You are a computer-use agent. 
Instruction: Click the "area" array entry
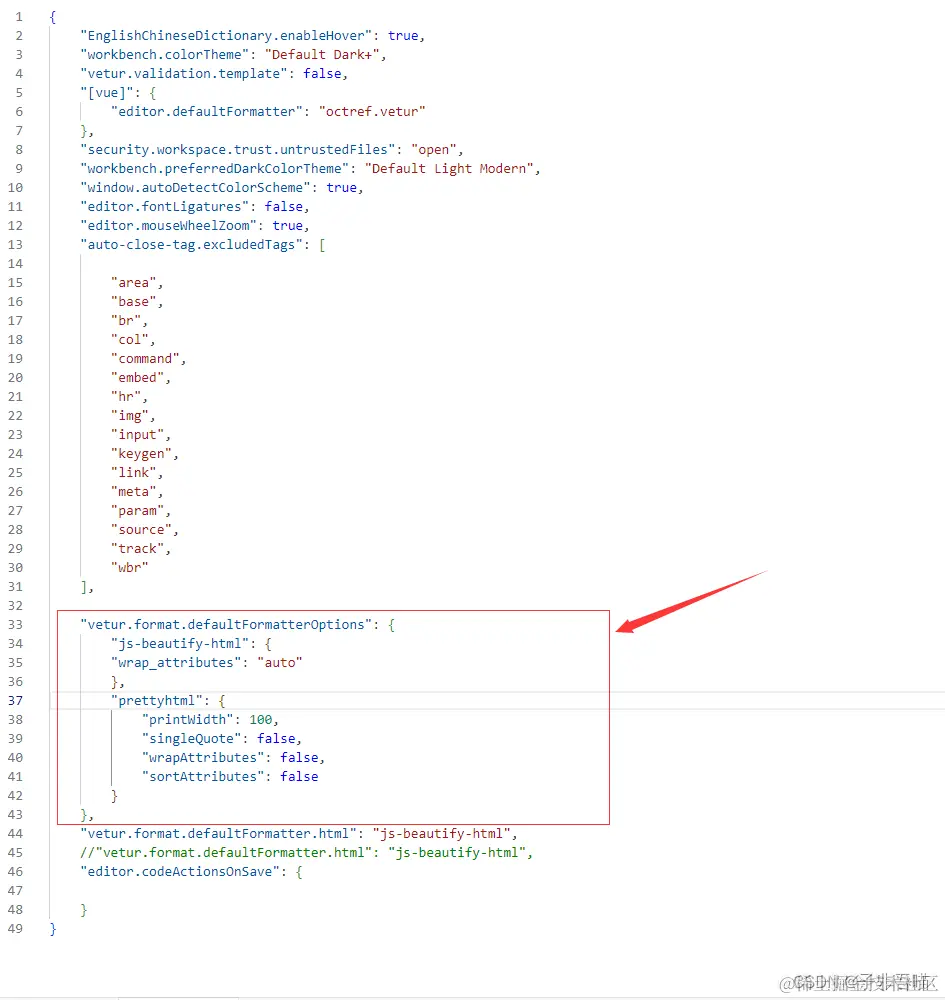(134, 283)
